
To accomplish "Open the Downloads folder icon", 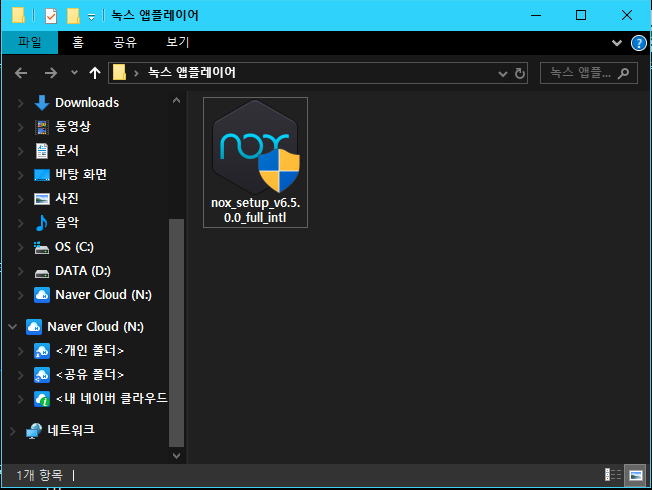I will (42, 103).
